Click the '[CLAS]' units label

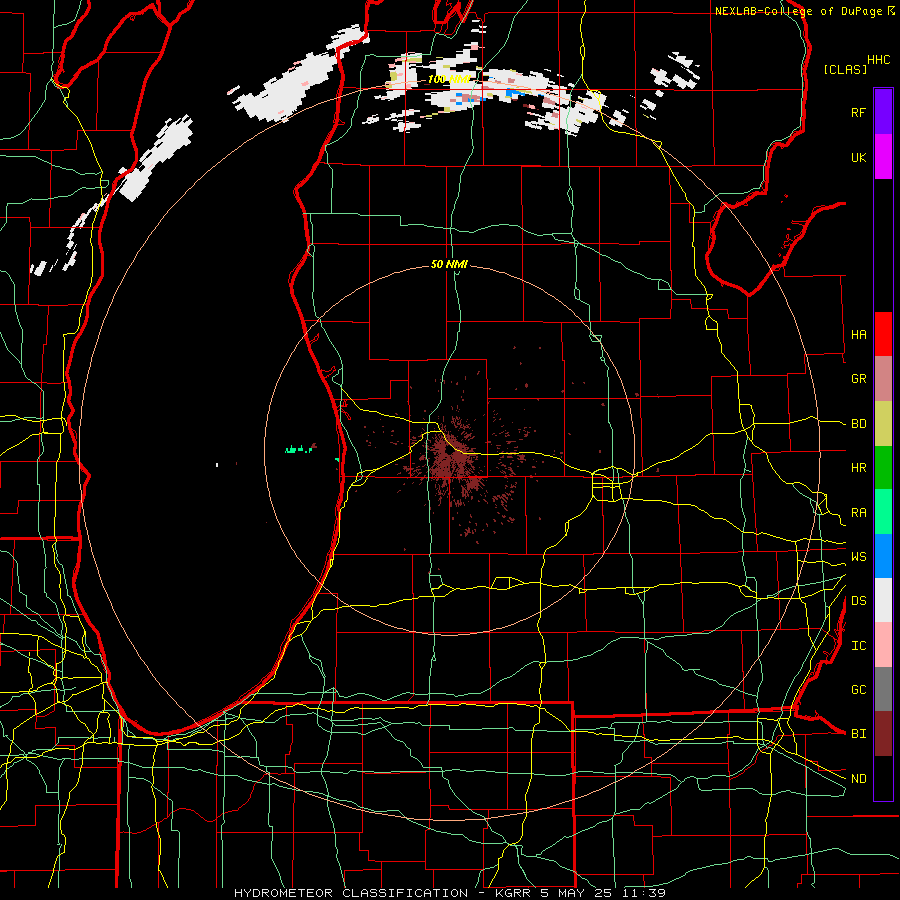coord(845,69)
